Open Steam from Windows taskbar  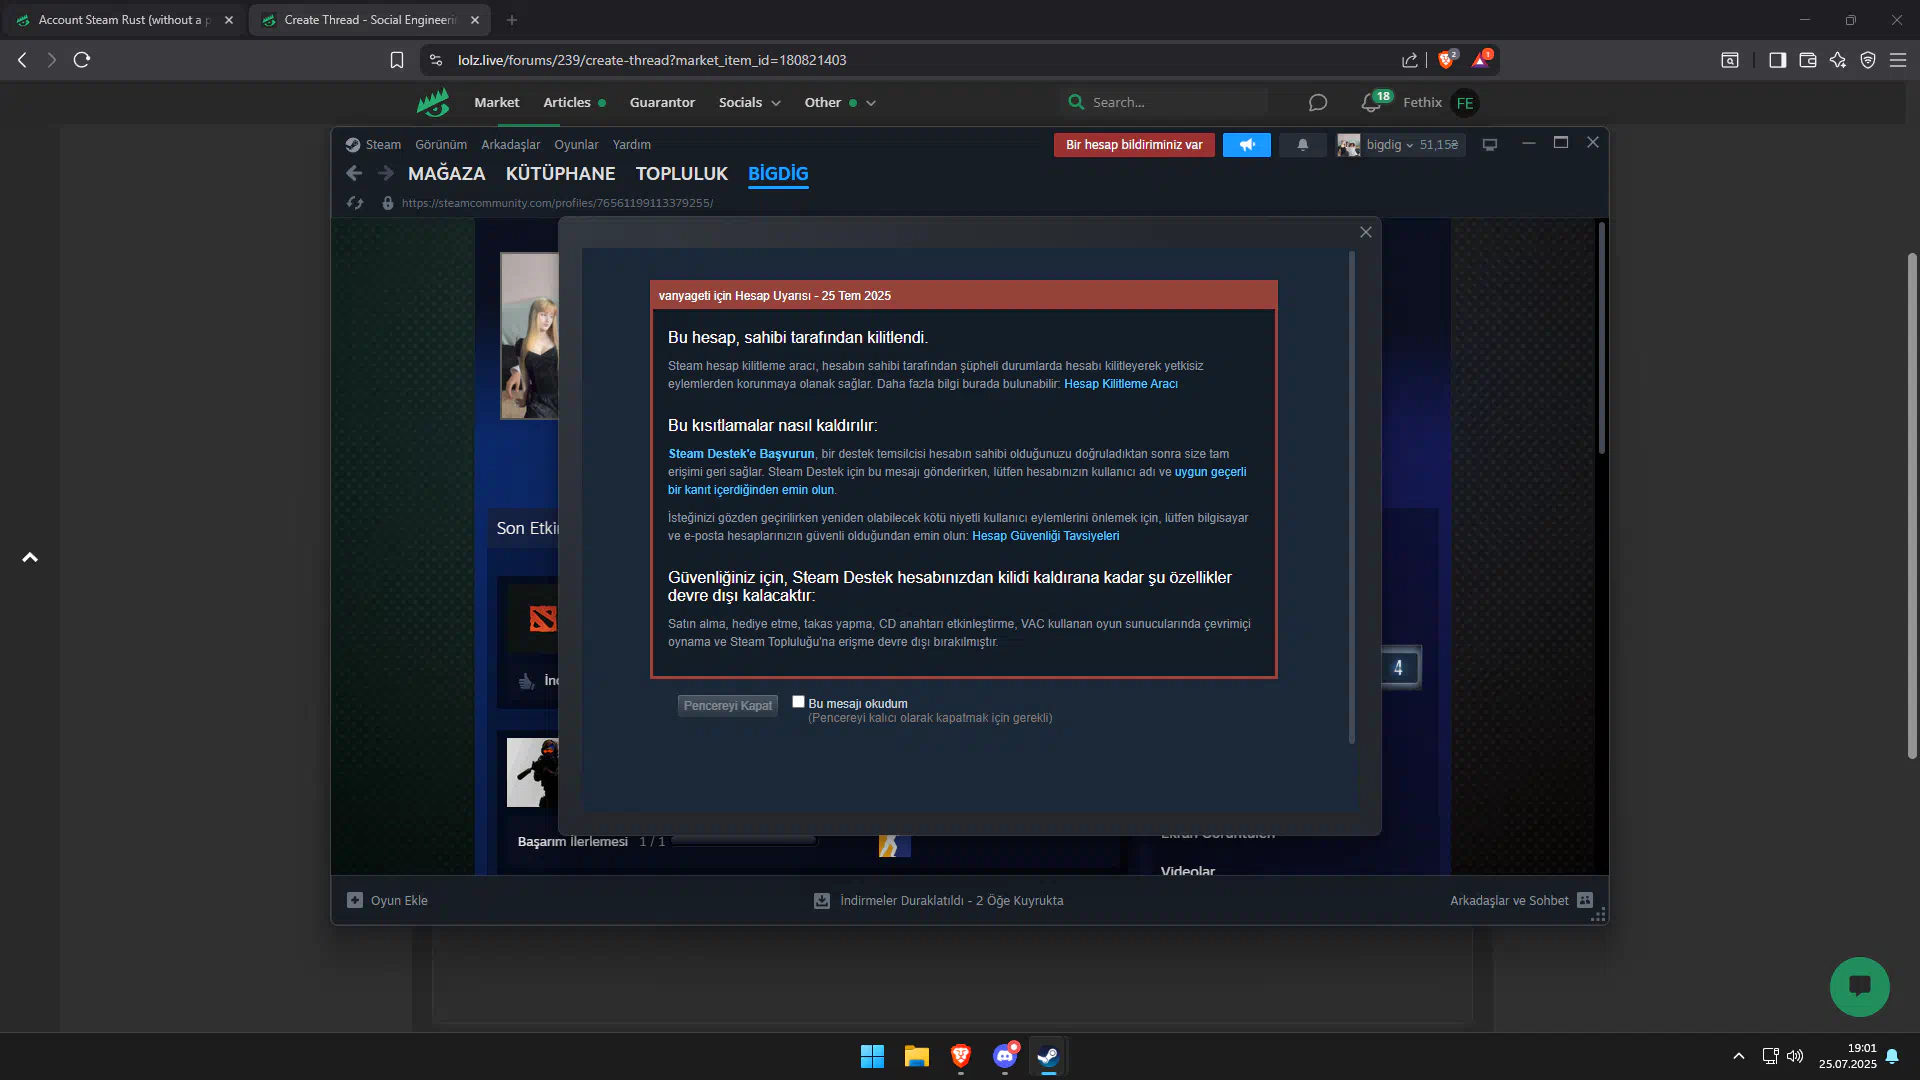[x=1048, y=1056]
